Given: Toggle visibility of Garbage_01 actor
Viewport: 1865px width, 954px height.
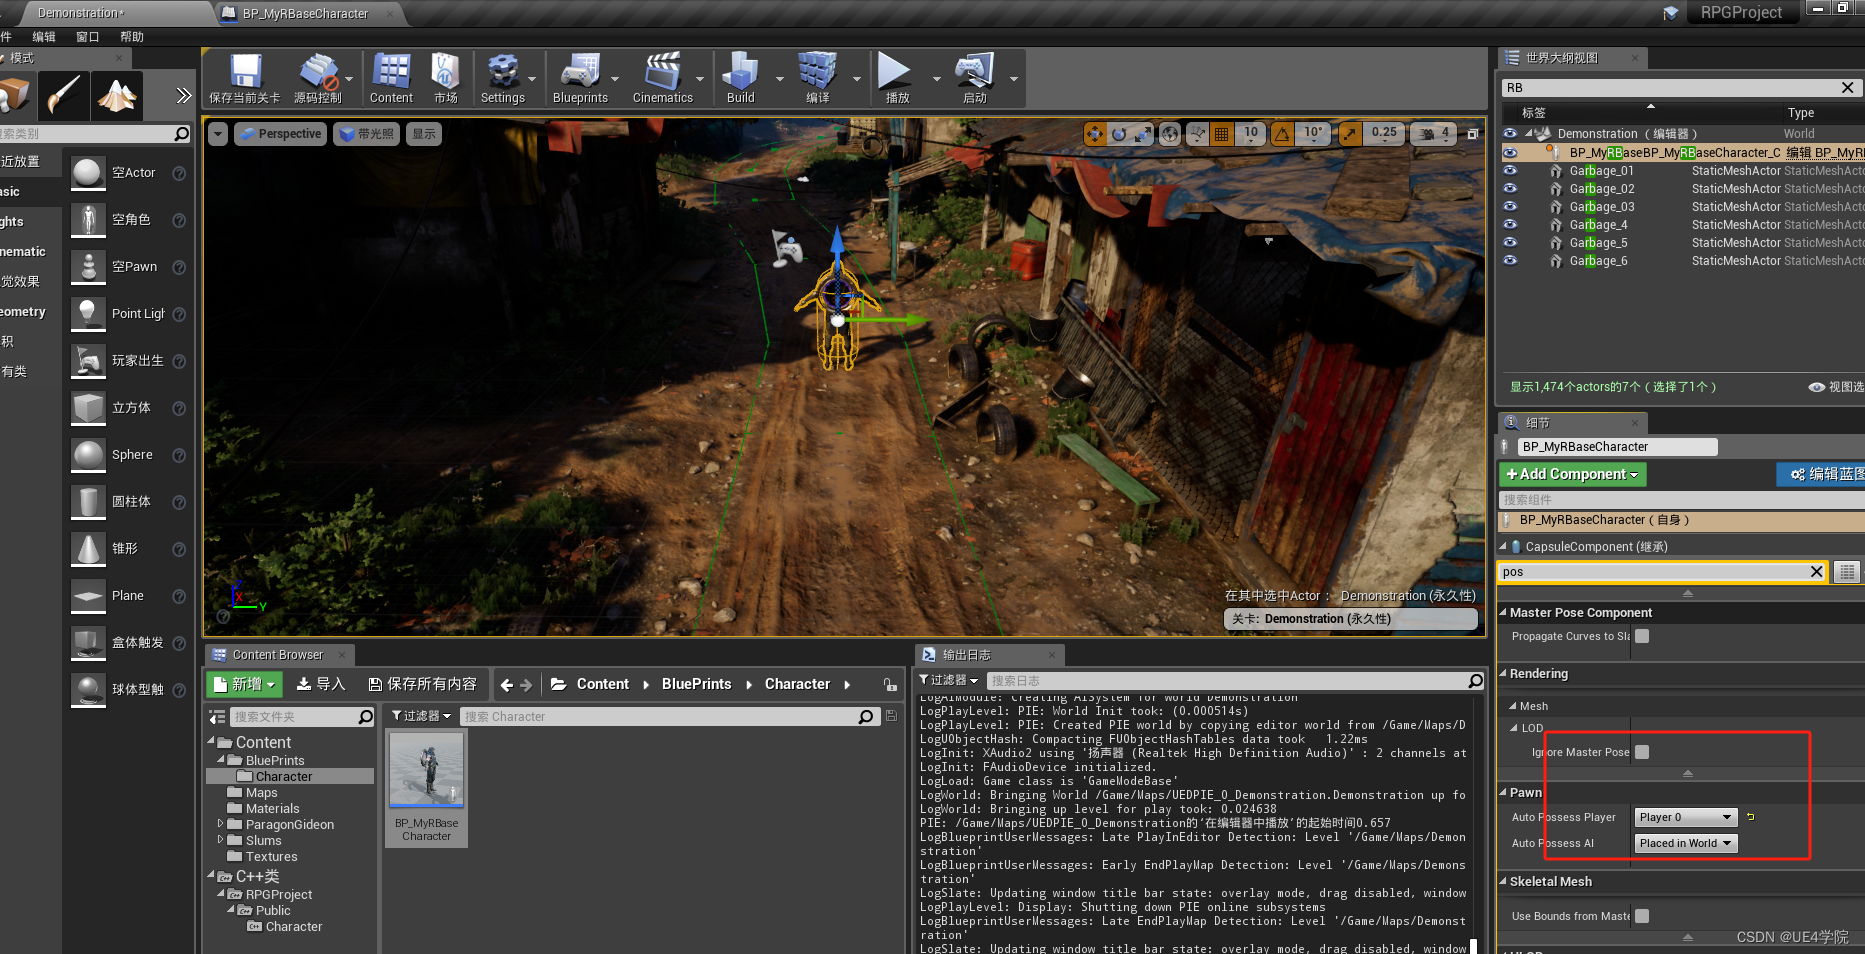Looking at the screenshot, I should [1510, 170].
